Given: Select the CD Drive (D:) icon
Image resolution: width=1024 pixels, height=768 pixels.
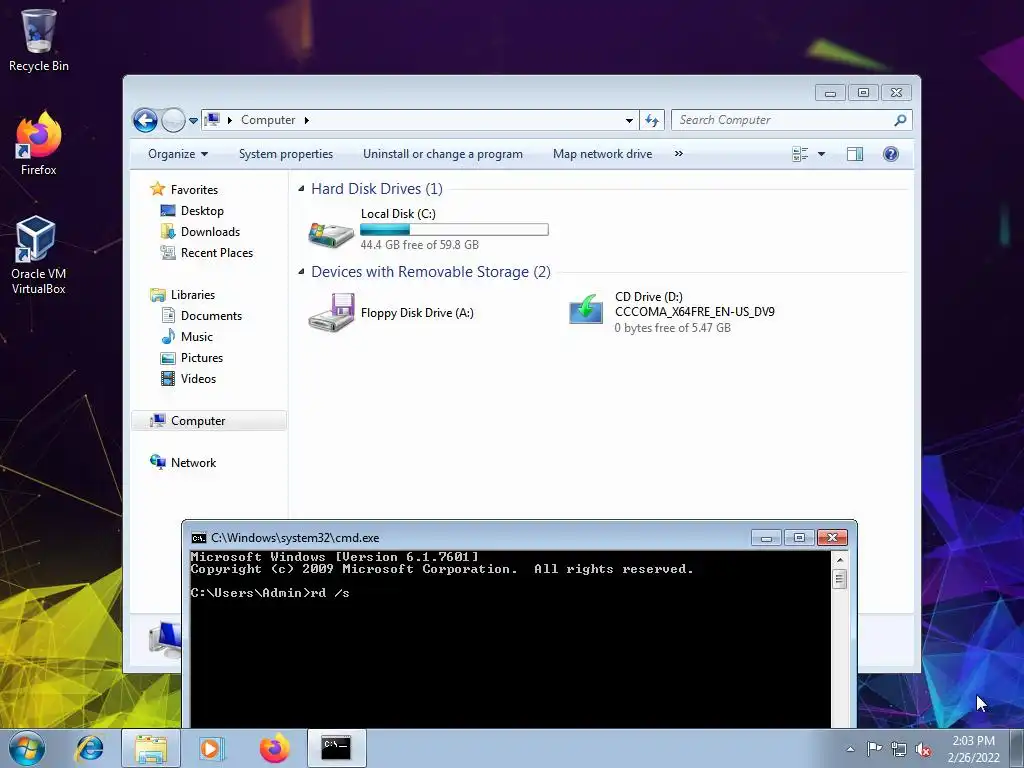Looking at the screenshot, I should (x=586, y=309).
